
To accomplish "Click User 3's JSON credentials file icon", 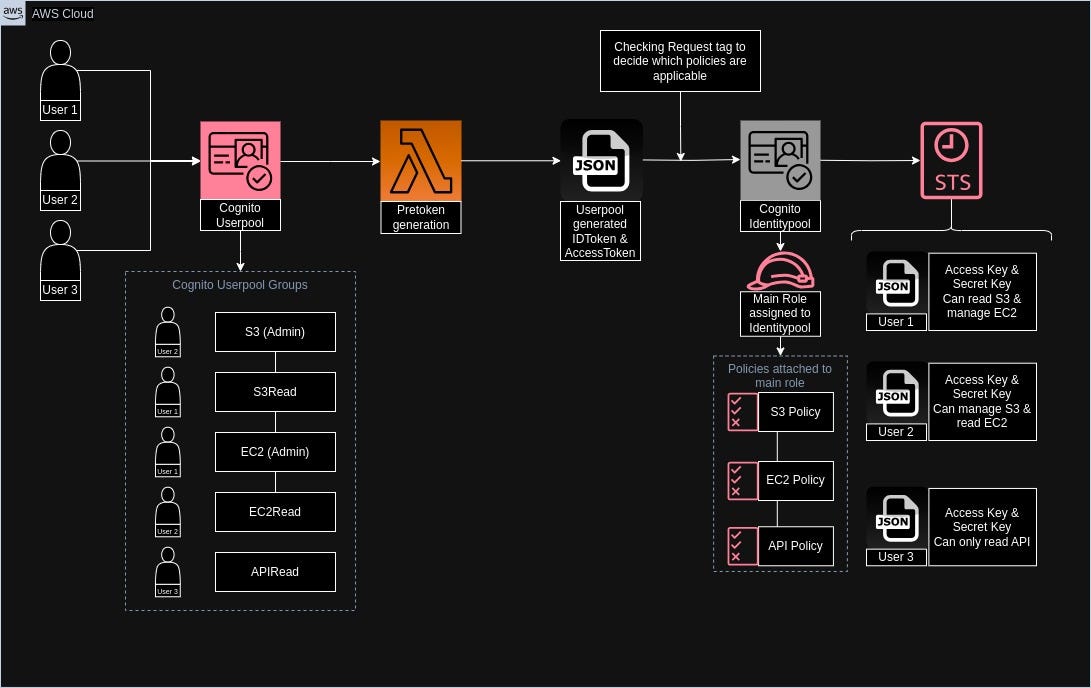I will (896, 520).
